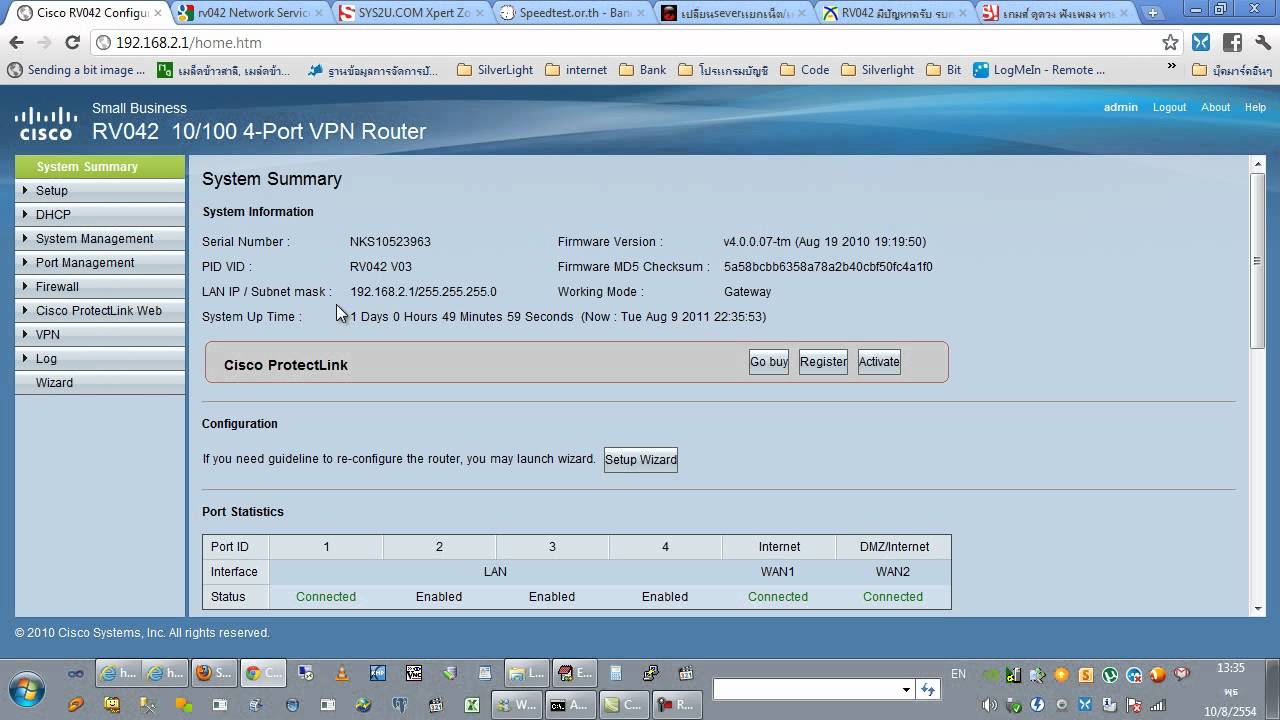Open the LogMeIn - Remote bookmark
The height and width of the screenshot is (720, 1280).
[x=1039, y=70]
